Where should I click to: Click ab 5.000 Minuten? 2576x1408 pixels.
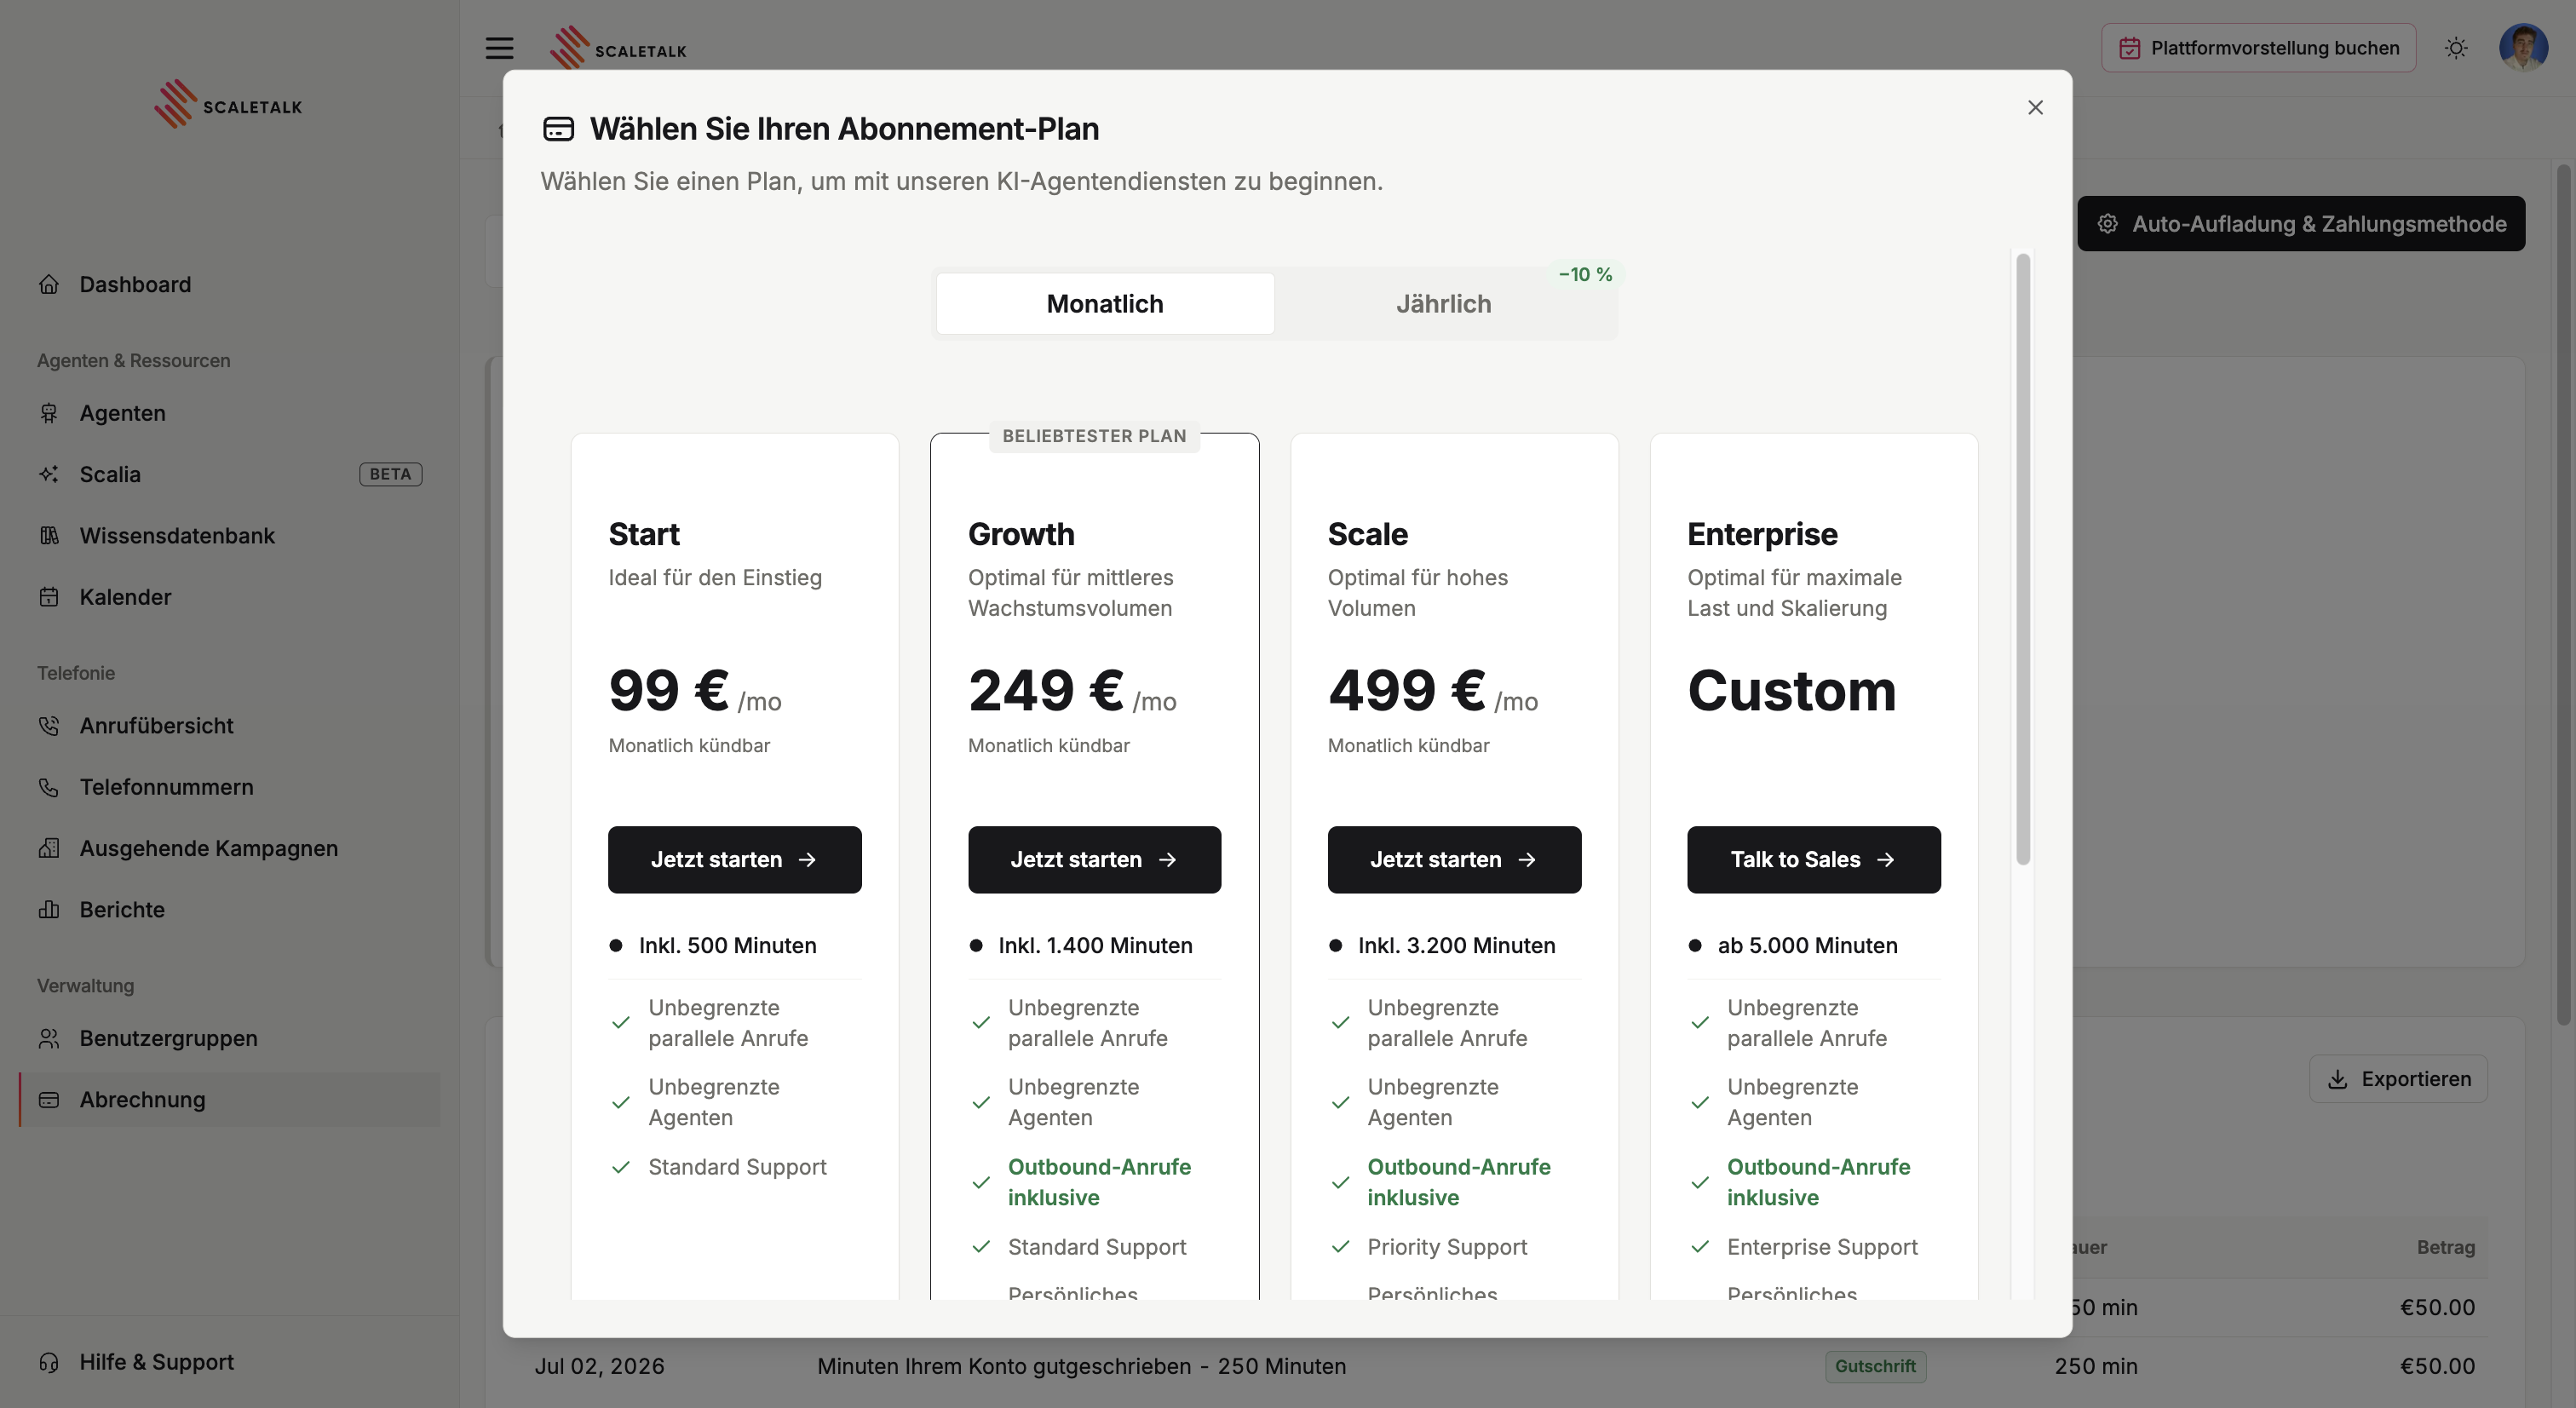point(1807,945)
